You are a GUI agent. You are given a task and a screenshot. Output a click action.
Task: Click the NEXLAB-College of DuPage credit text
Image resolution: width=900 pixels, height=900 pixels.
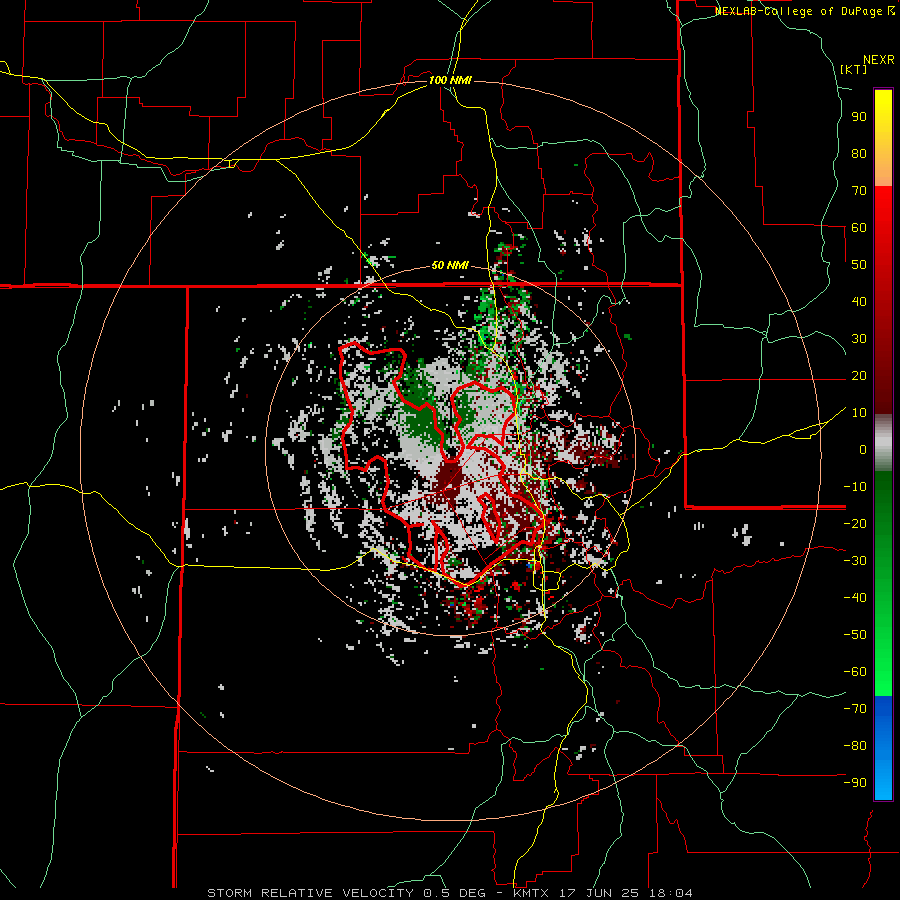(x=800, y=11)
